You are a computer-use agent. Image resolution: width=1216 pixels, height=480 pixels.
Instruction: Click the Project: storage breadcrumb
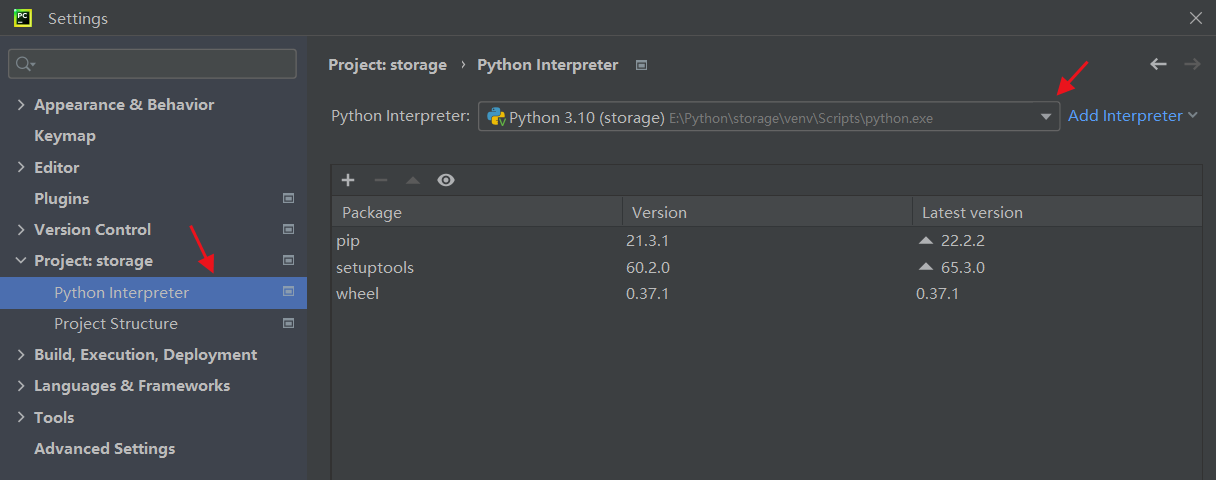click(387, 65)
